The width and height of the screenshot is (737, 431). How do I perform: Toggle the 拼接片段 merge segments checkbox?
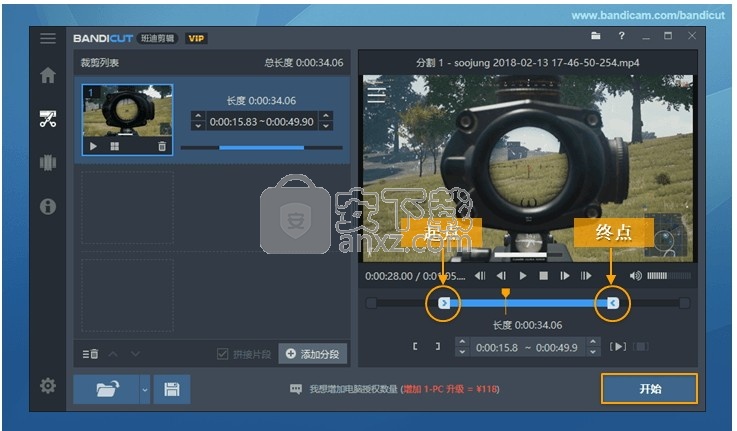(222, 354)
